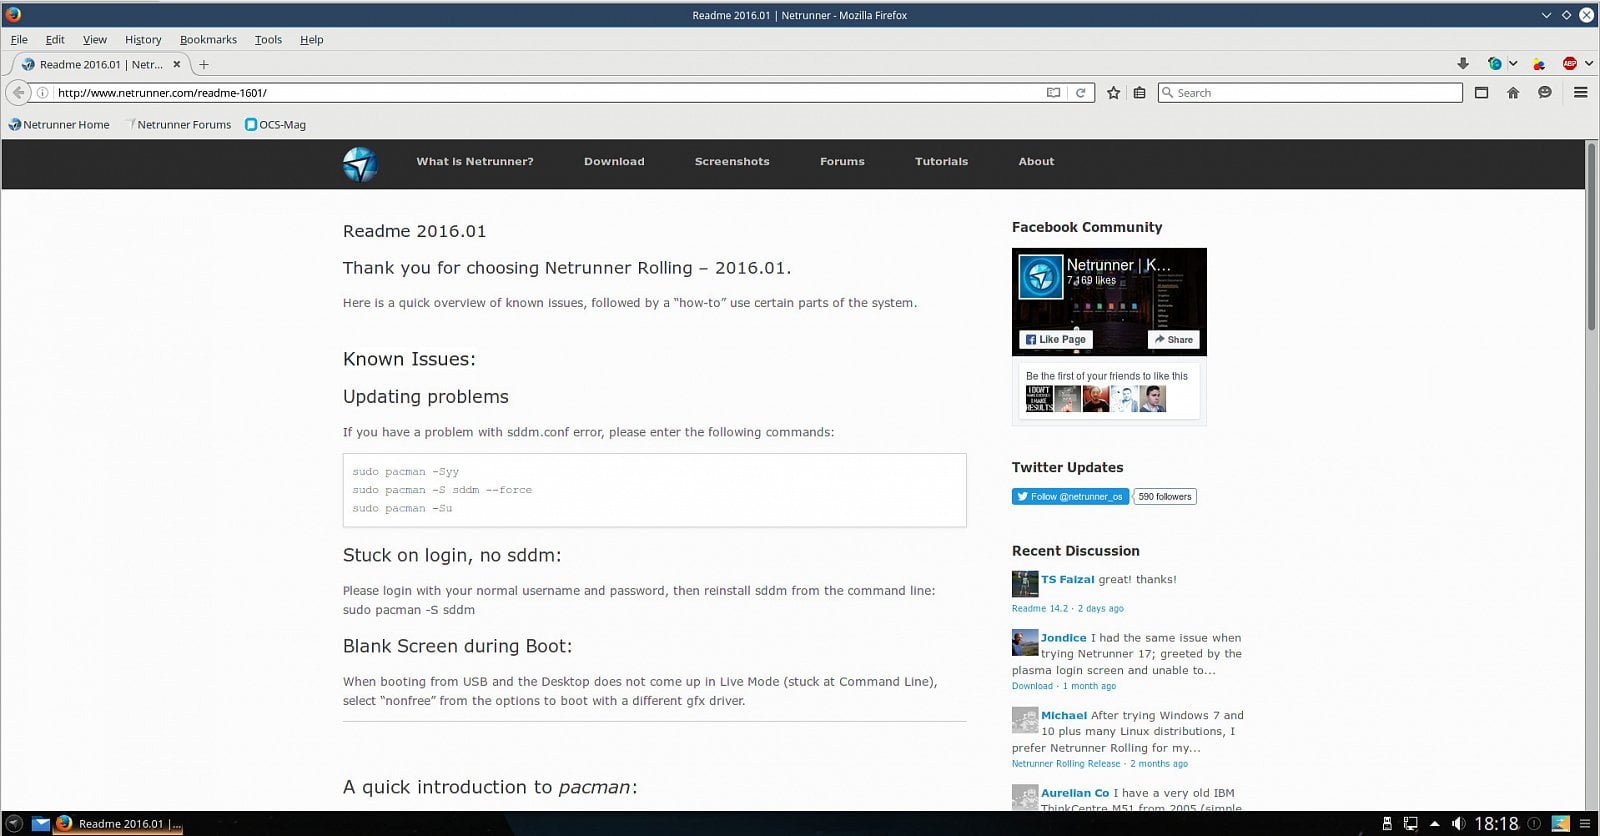
Task: Open the Readme 14.2 discussion link
Action: [x=1040, y=609]
